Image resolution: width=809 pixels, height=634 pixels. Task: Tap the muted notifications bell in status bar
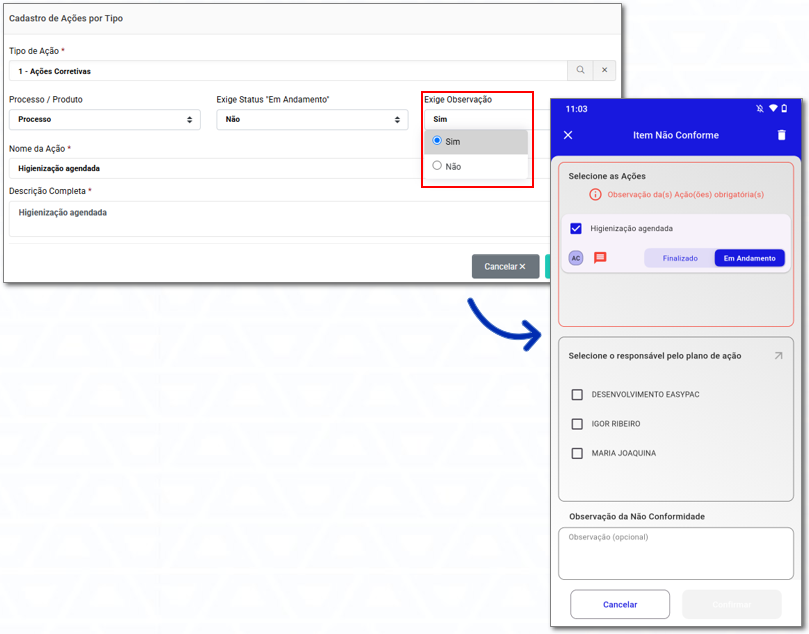[x=759, y=108]
